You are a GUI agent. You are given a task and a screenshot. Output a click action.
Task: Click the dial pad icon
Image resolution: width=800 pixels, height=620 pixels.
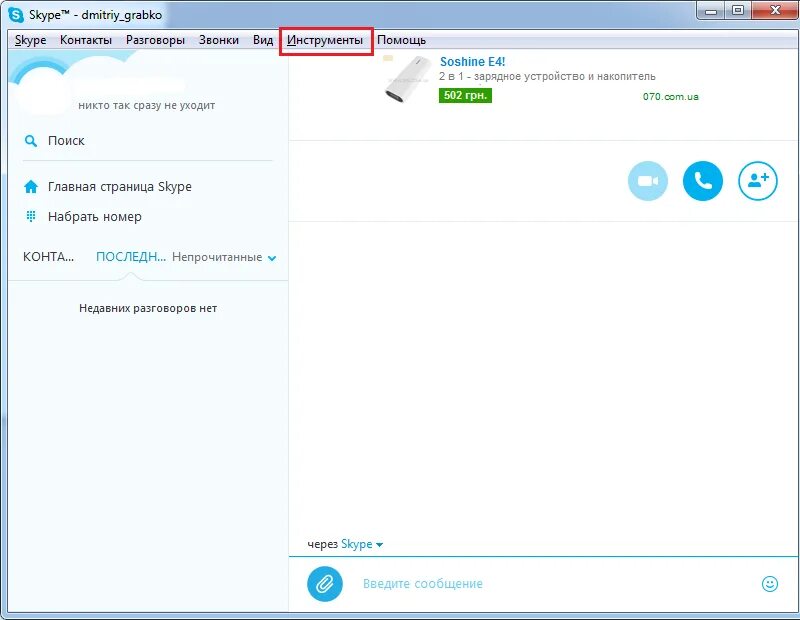pyautogui.click(x=31, y=216)
